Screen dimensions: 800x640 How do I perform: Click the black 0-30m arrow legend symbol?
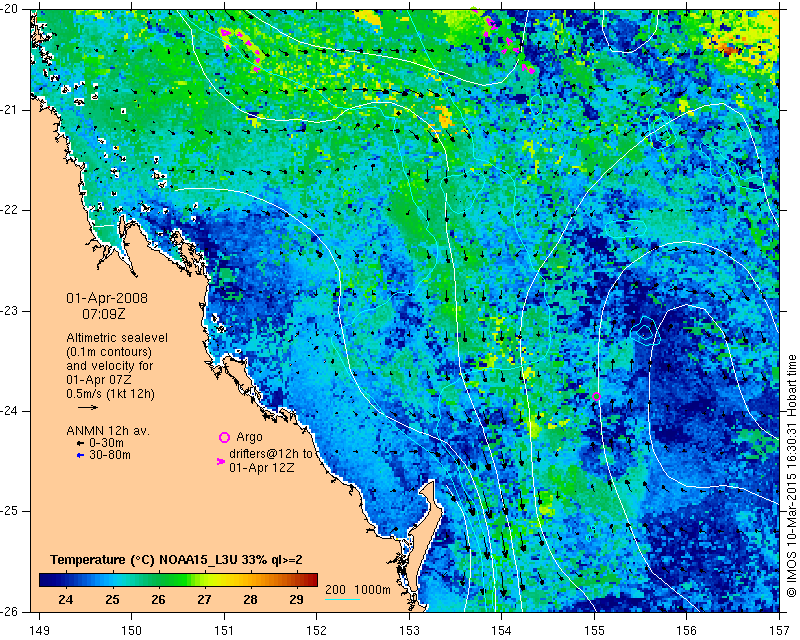coord(80,444)
